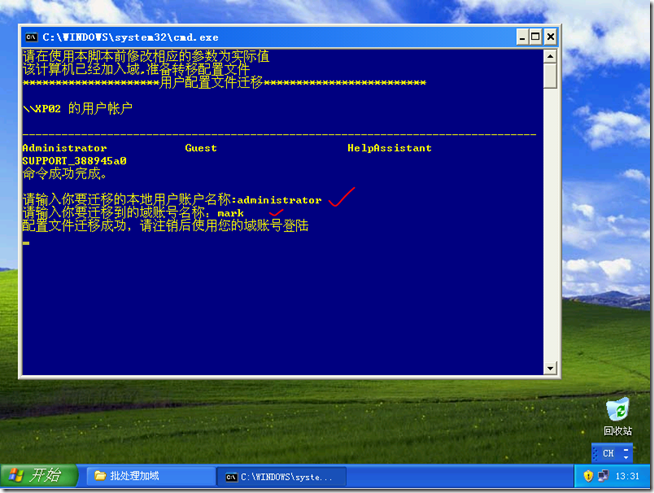The width and height of the screenshot is (654, 493).
Task: Click the 13:31 system clock
Action: tap(627, 476)
